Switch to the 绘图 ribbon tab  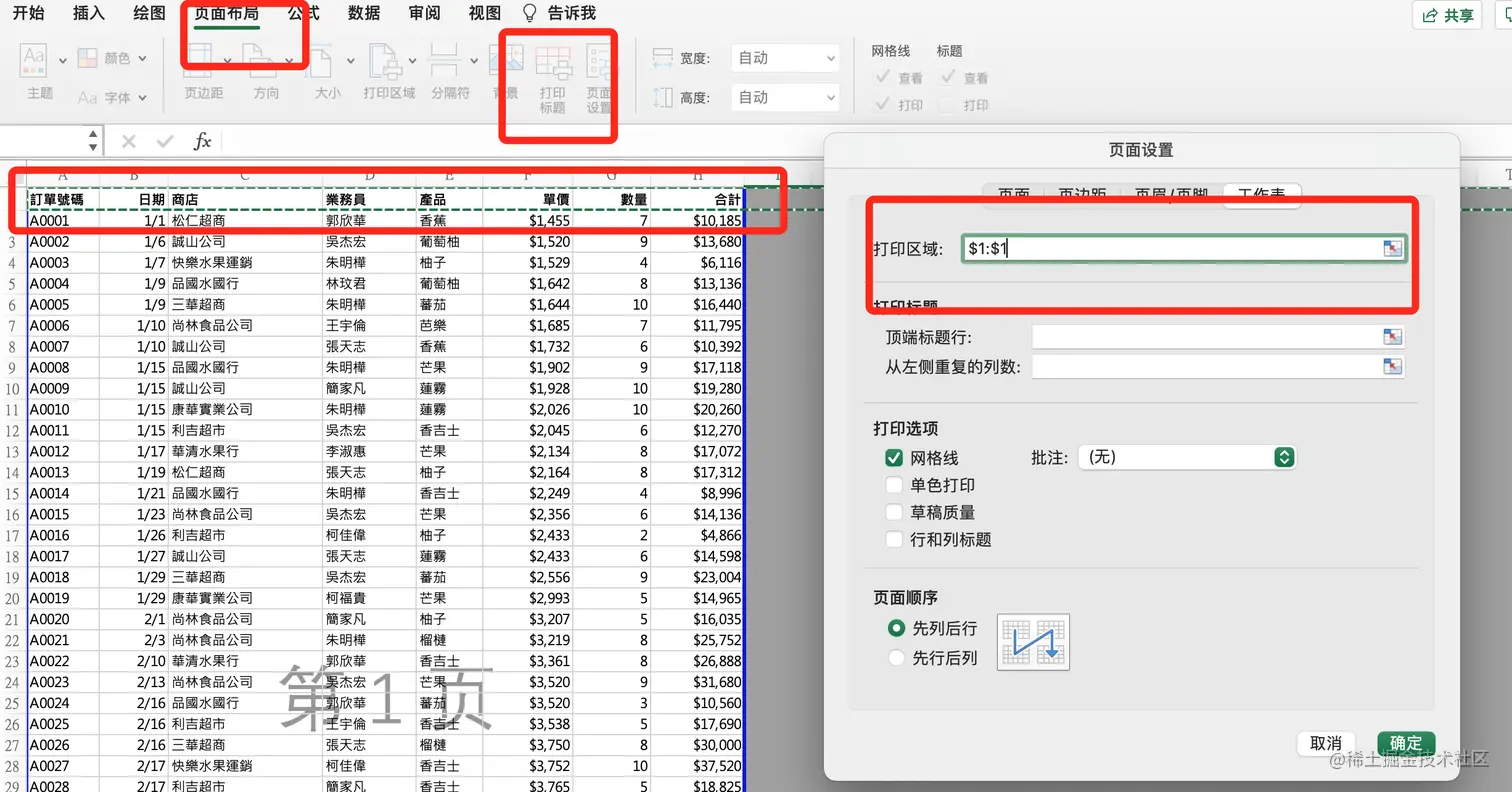(149, 13)
